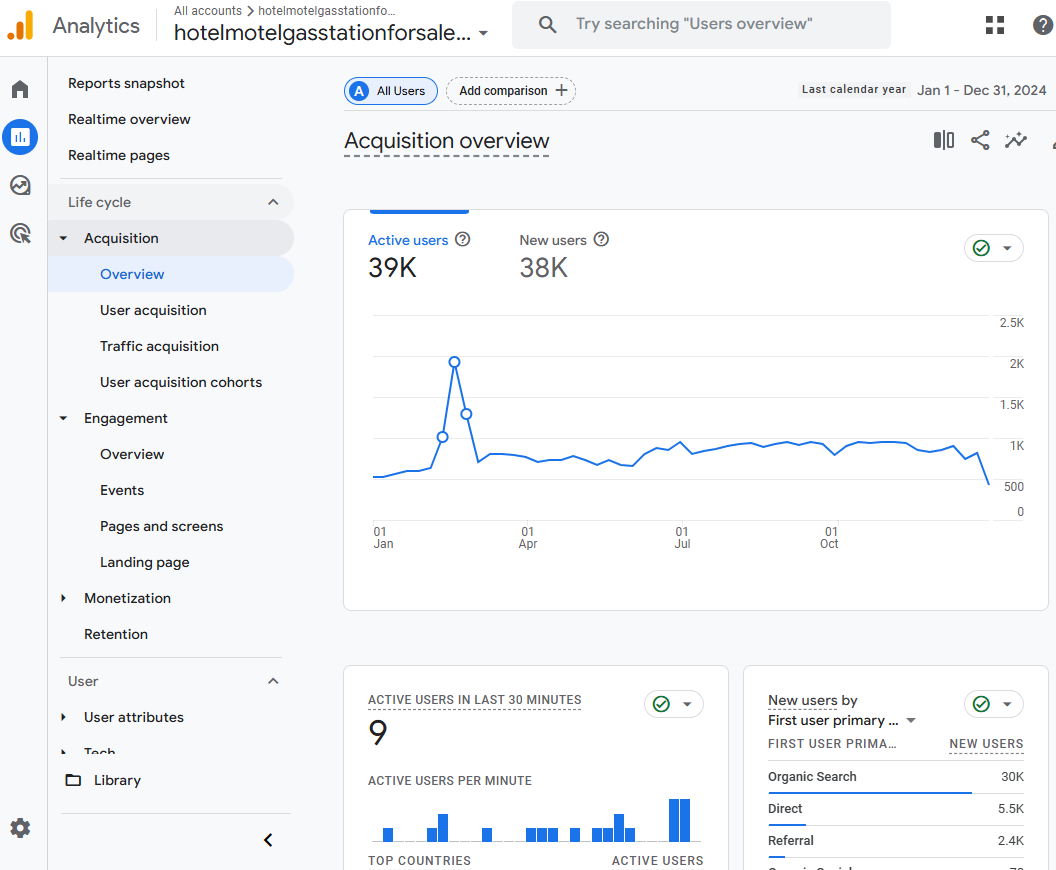The image size is (1056, 870).
Task: Expand the Monetization menu group
Action: pos(64,598)
